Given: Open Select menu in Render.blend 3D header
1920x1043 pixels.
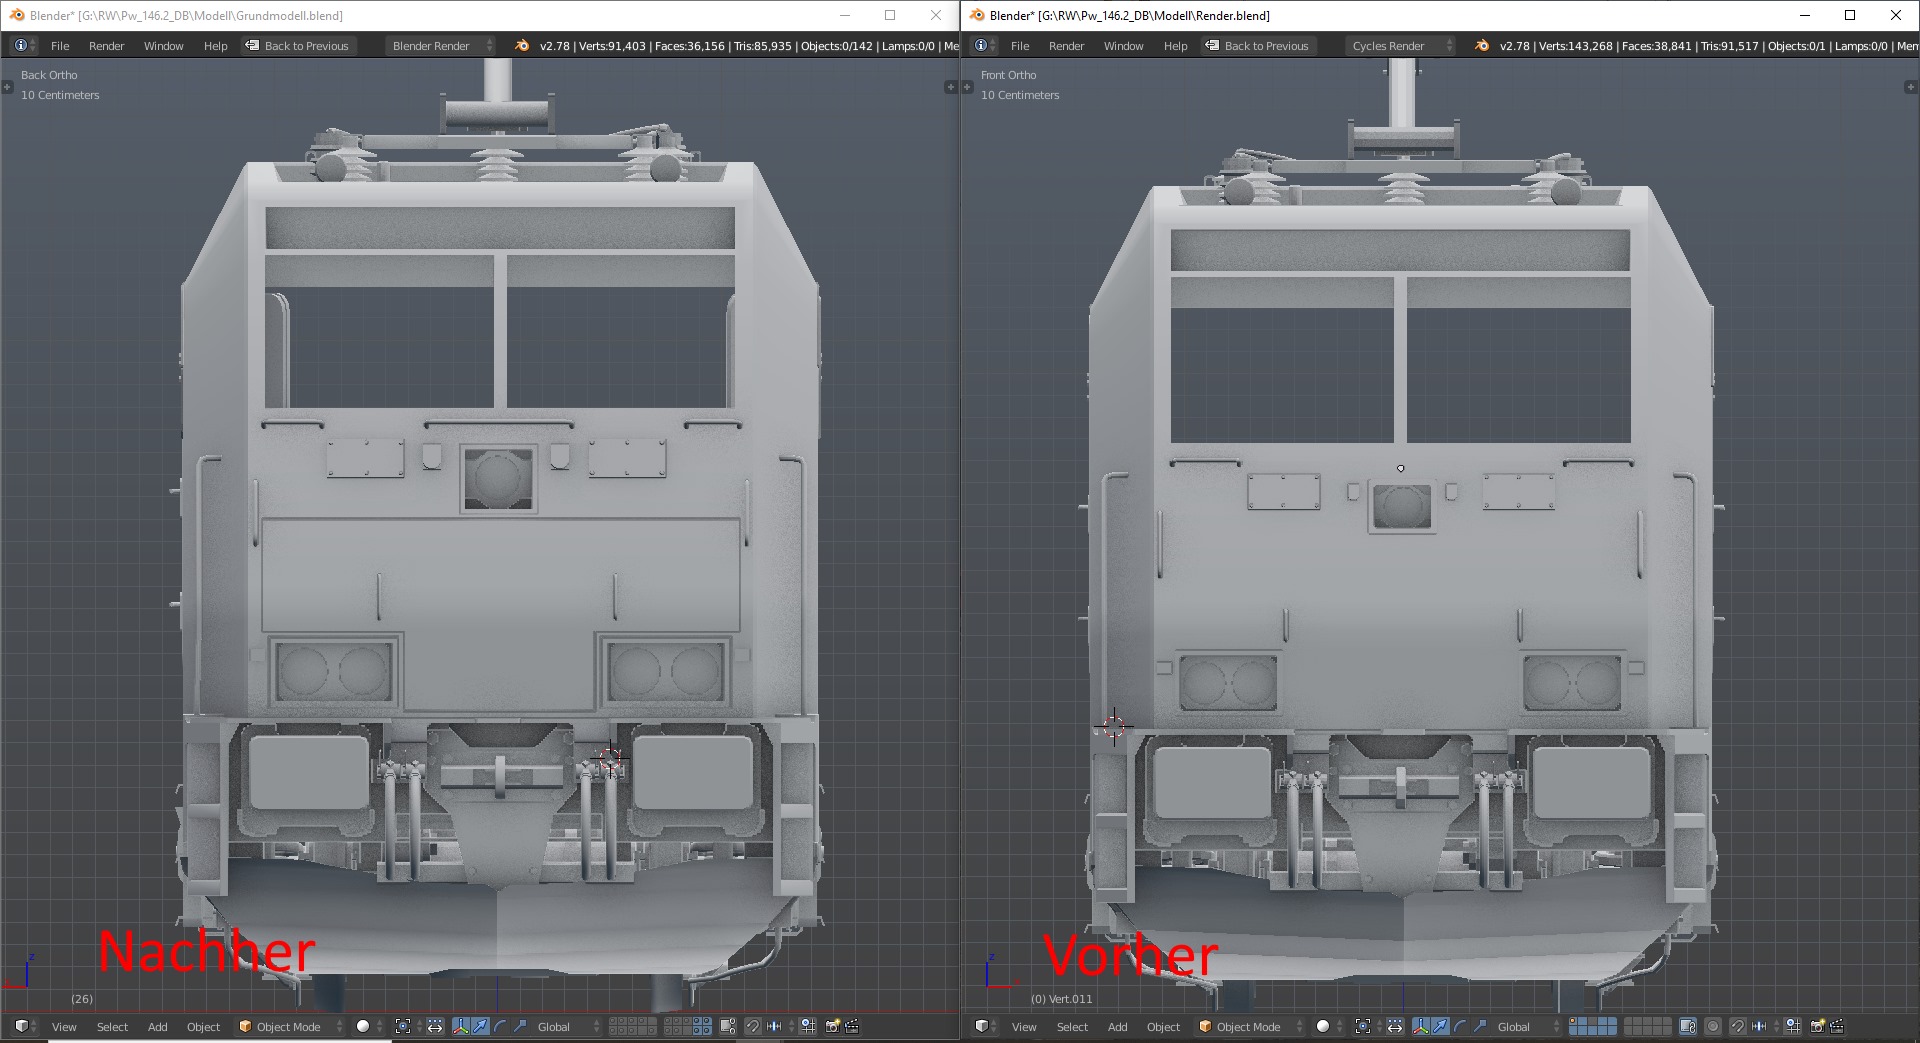Looking at the screenshot, I should tap(1072, 1026).
